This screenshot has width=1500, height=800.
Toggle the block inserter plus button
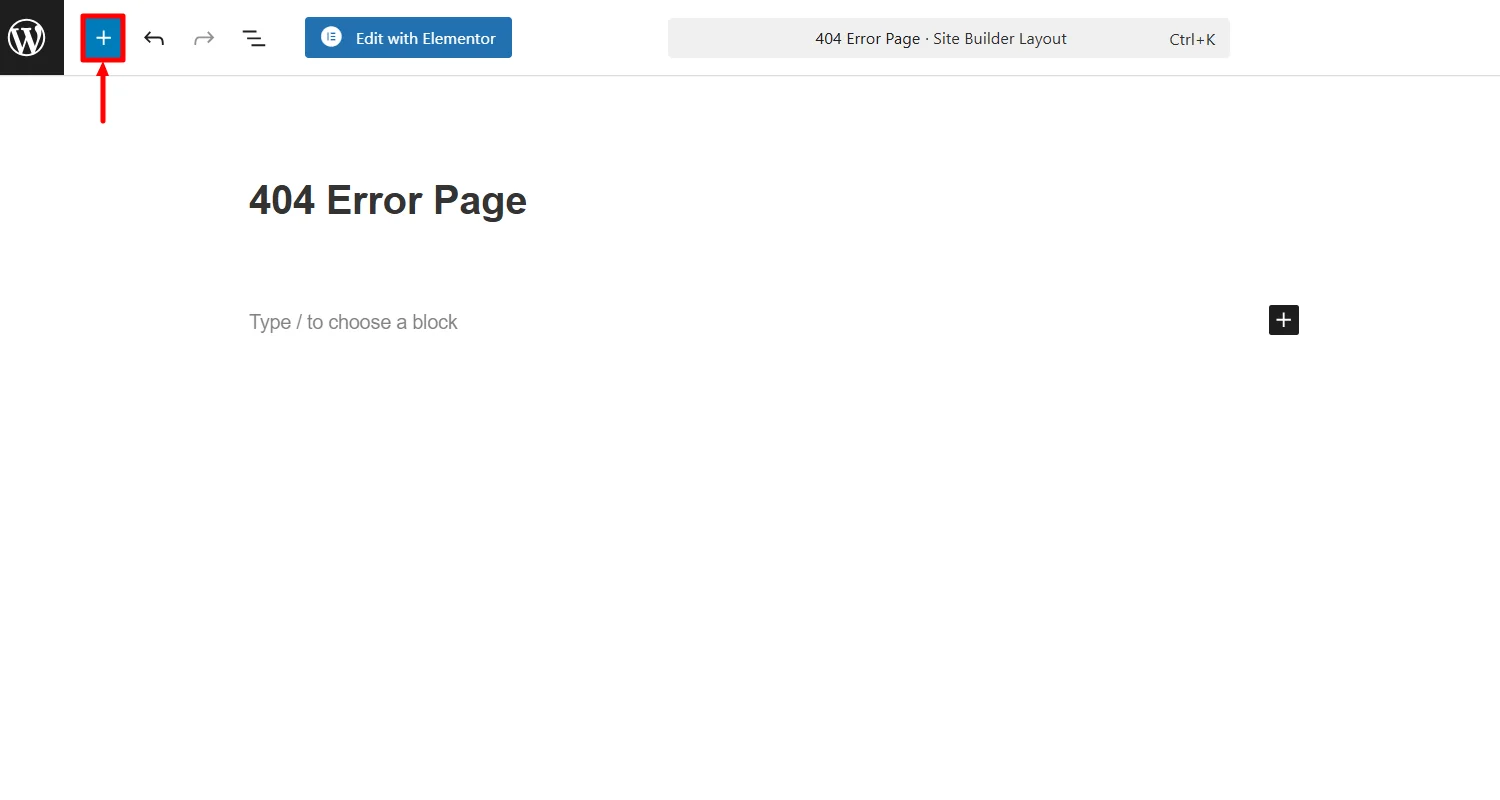tap(103, 38)
